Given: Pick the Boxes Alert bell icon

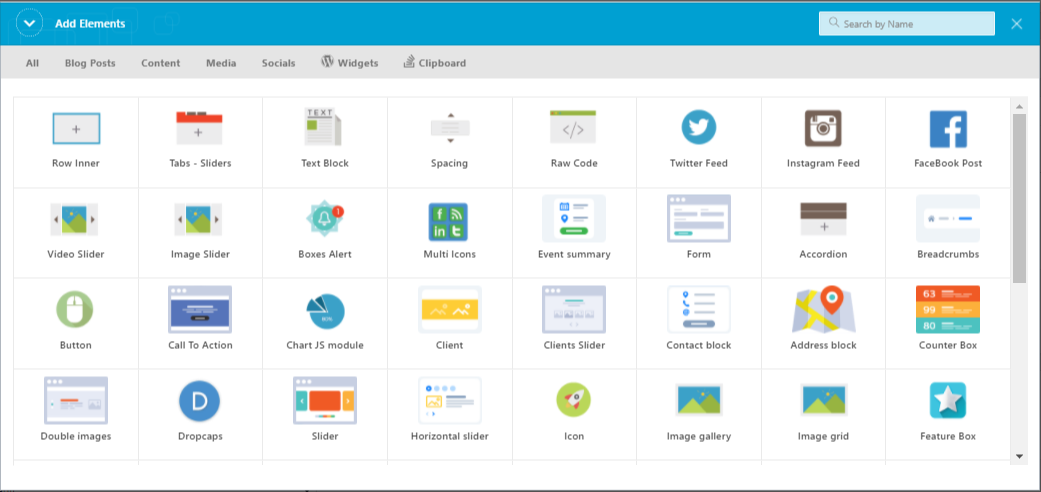Looking at the screenshot, I should pos(325,219).
